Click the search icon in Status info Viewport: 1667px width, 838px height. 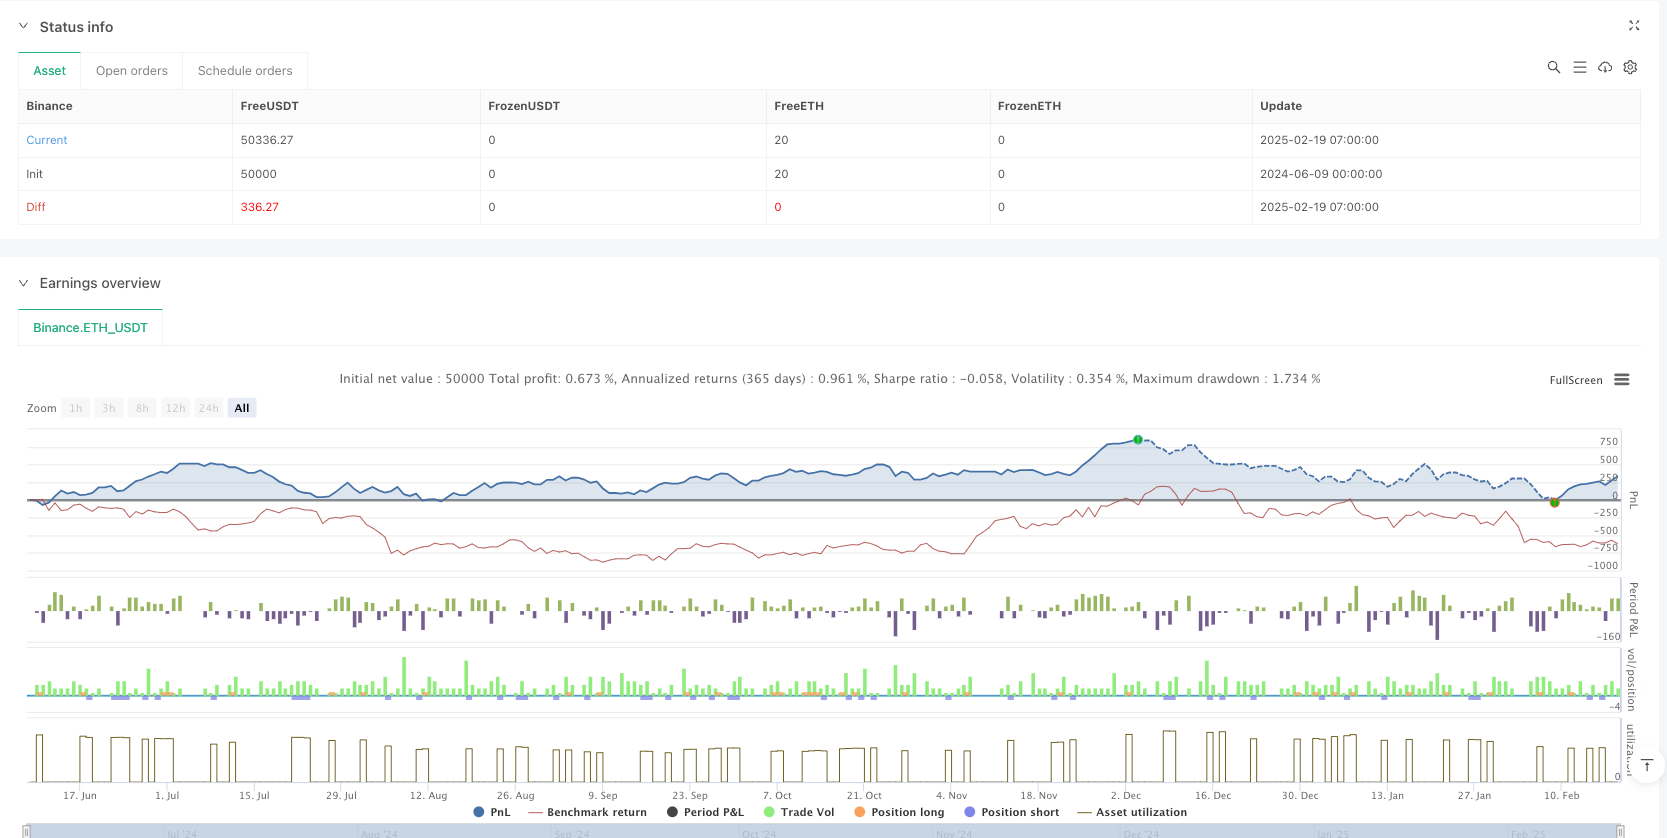(1553, 67)
